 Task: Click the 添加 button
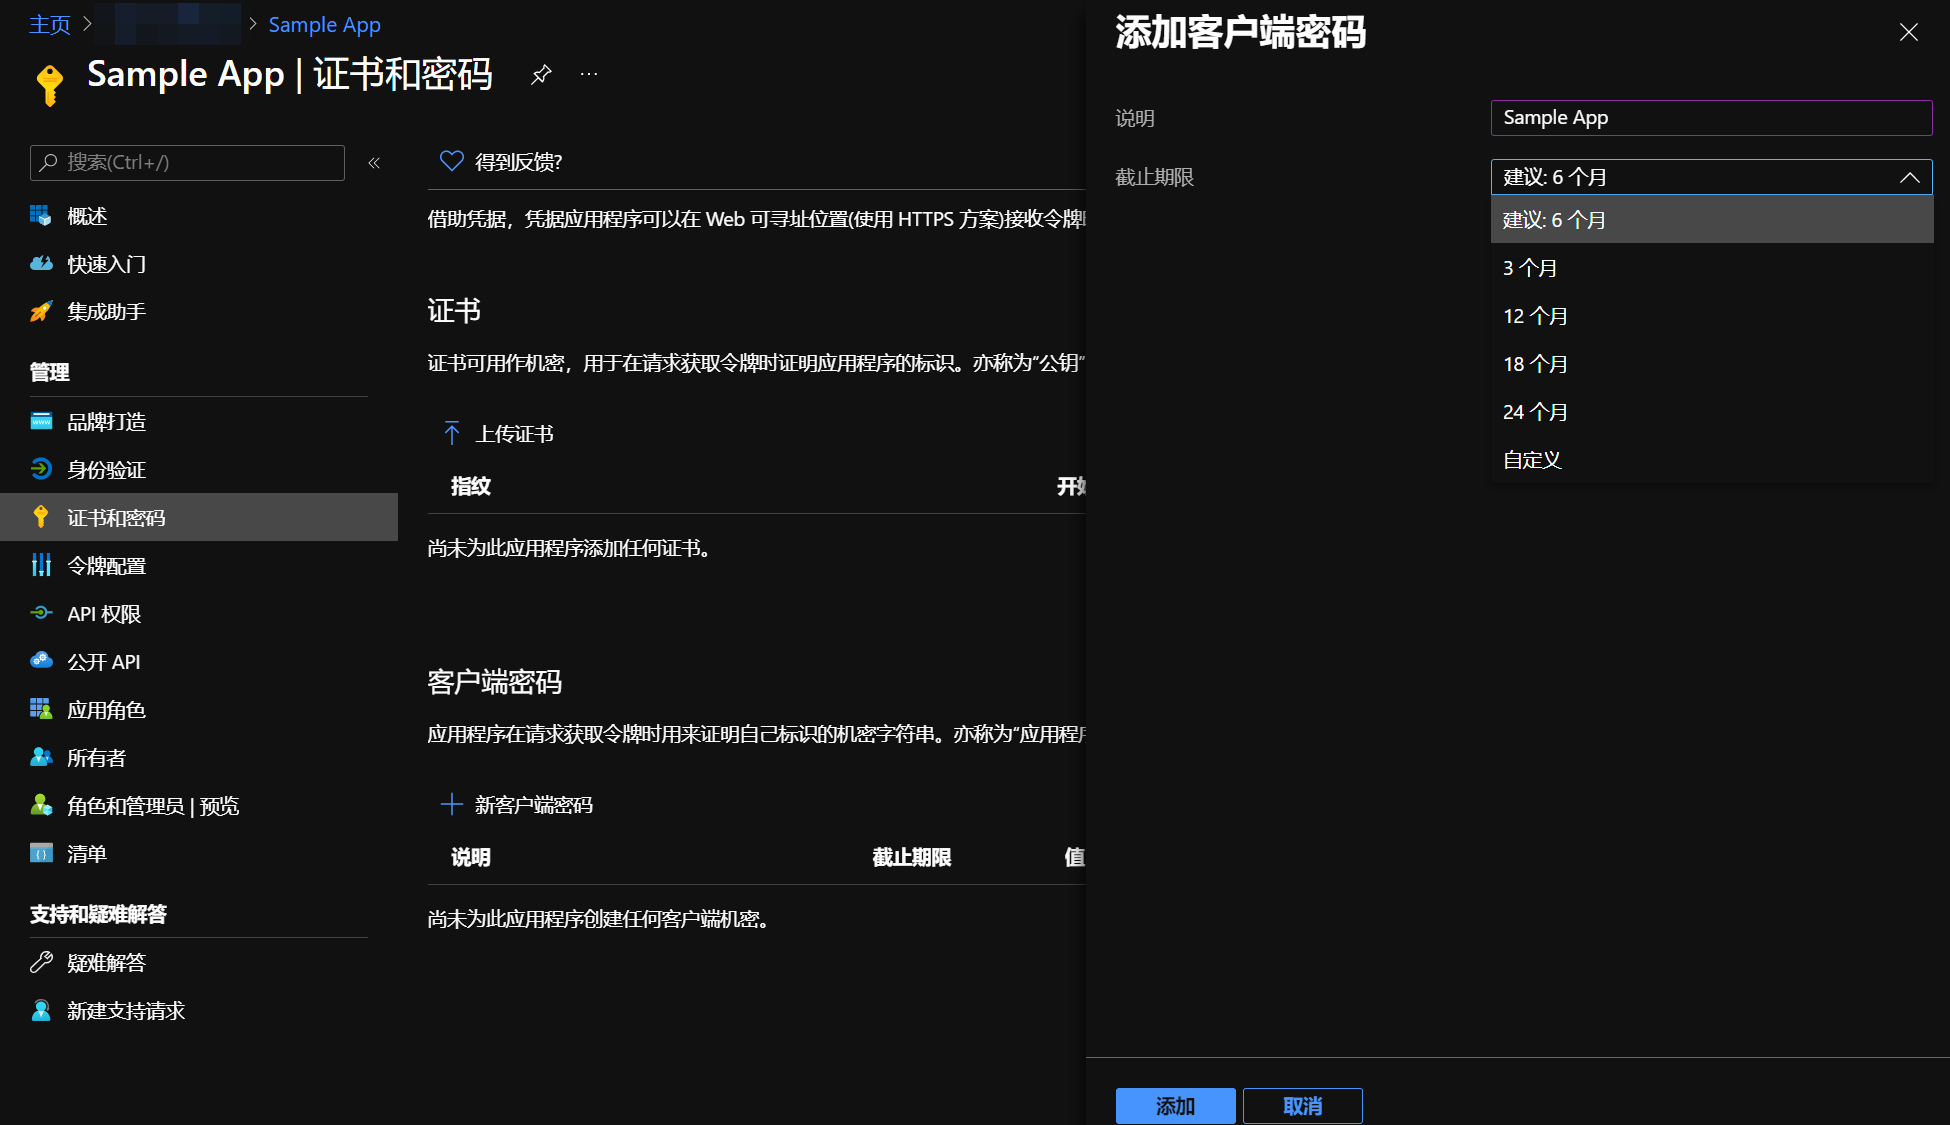1175,1106
